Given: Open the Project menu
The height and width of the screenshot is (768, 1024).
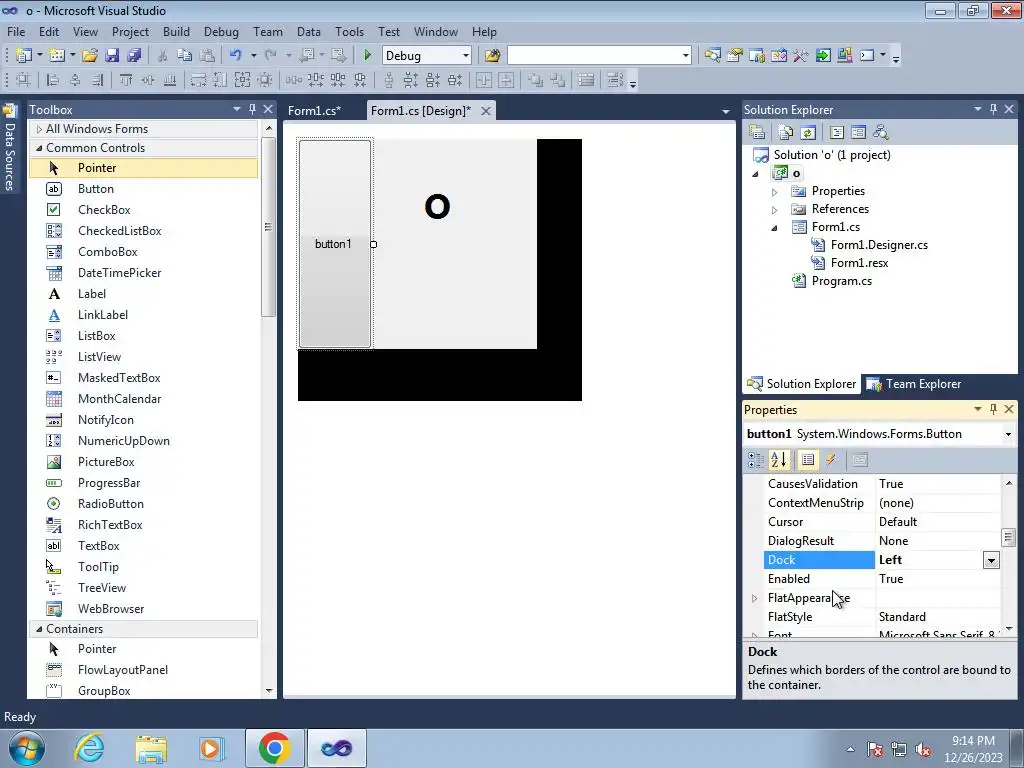Looking at the screenshot, I should (130, 31).
